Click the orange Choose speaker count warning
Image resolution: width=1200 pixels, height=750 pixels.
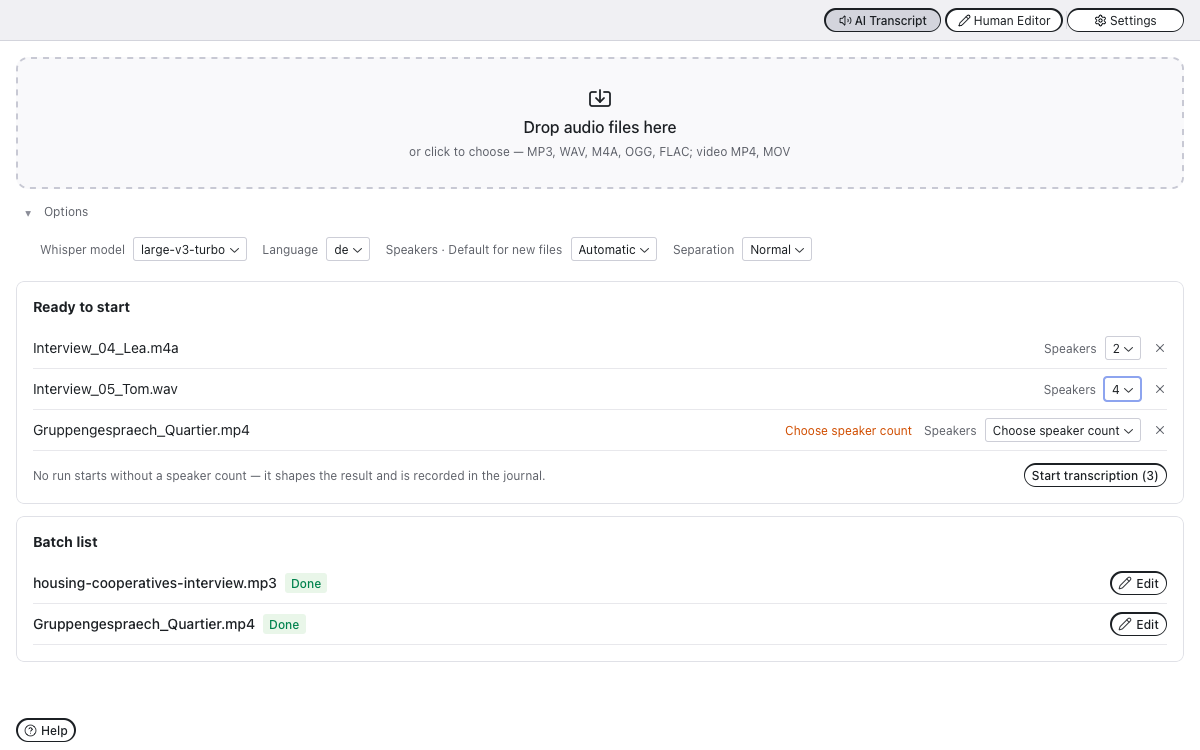tap(848, 430)
